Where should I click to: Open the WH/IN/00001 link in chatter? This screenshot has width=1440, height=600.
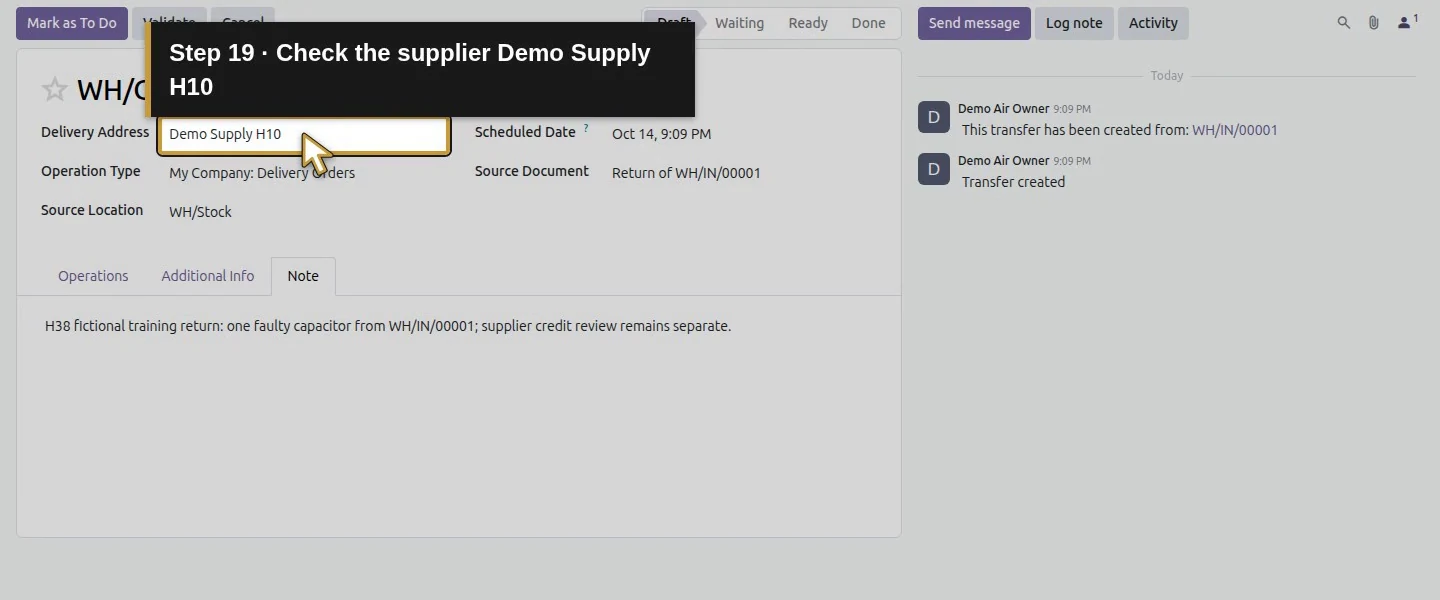(x=1234, y=130)
